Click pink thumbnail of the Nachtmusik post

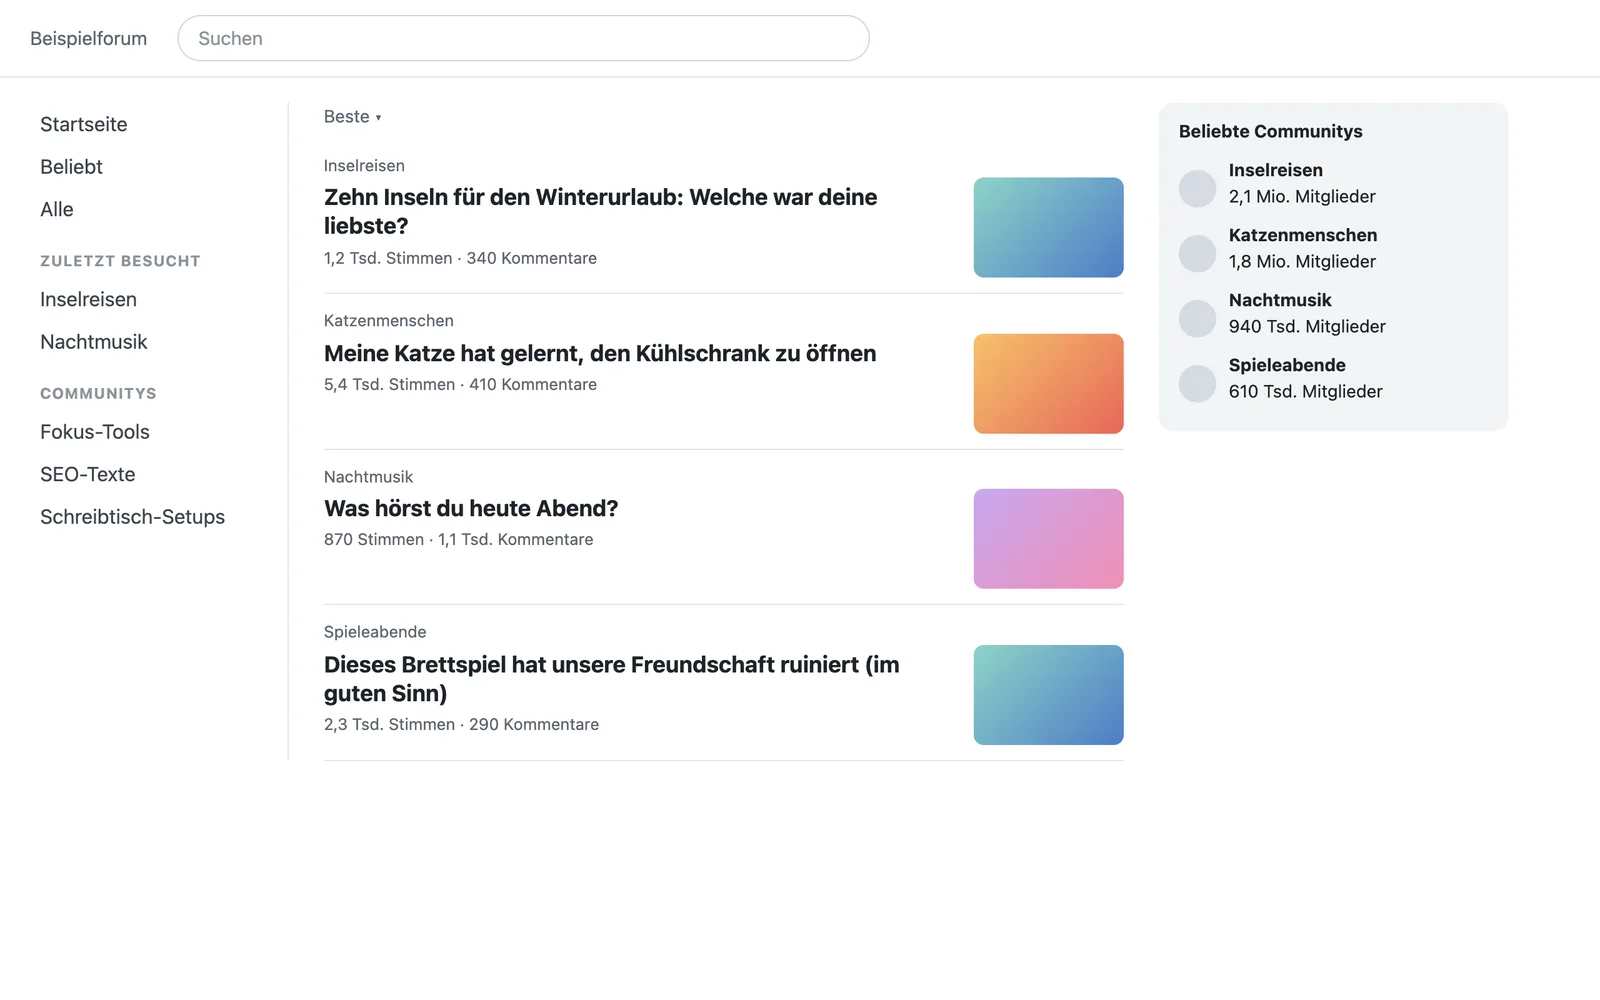click(1048, 539)
